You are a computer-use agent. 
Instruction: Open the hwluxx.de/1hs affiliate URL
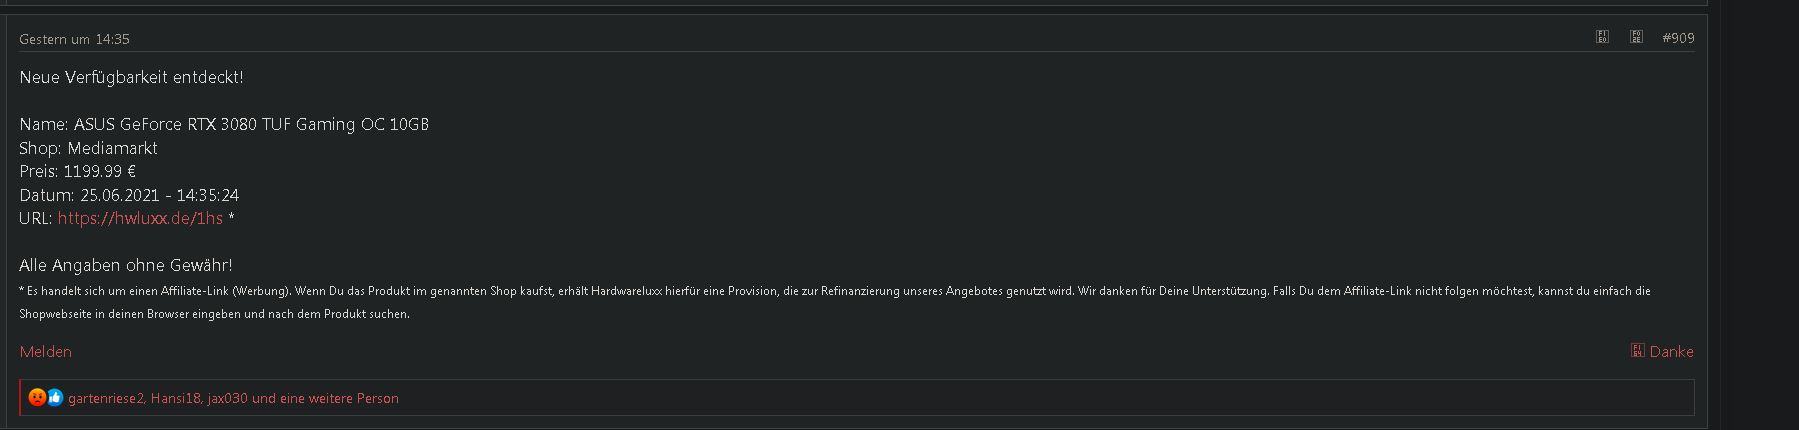click(140, 218)
